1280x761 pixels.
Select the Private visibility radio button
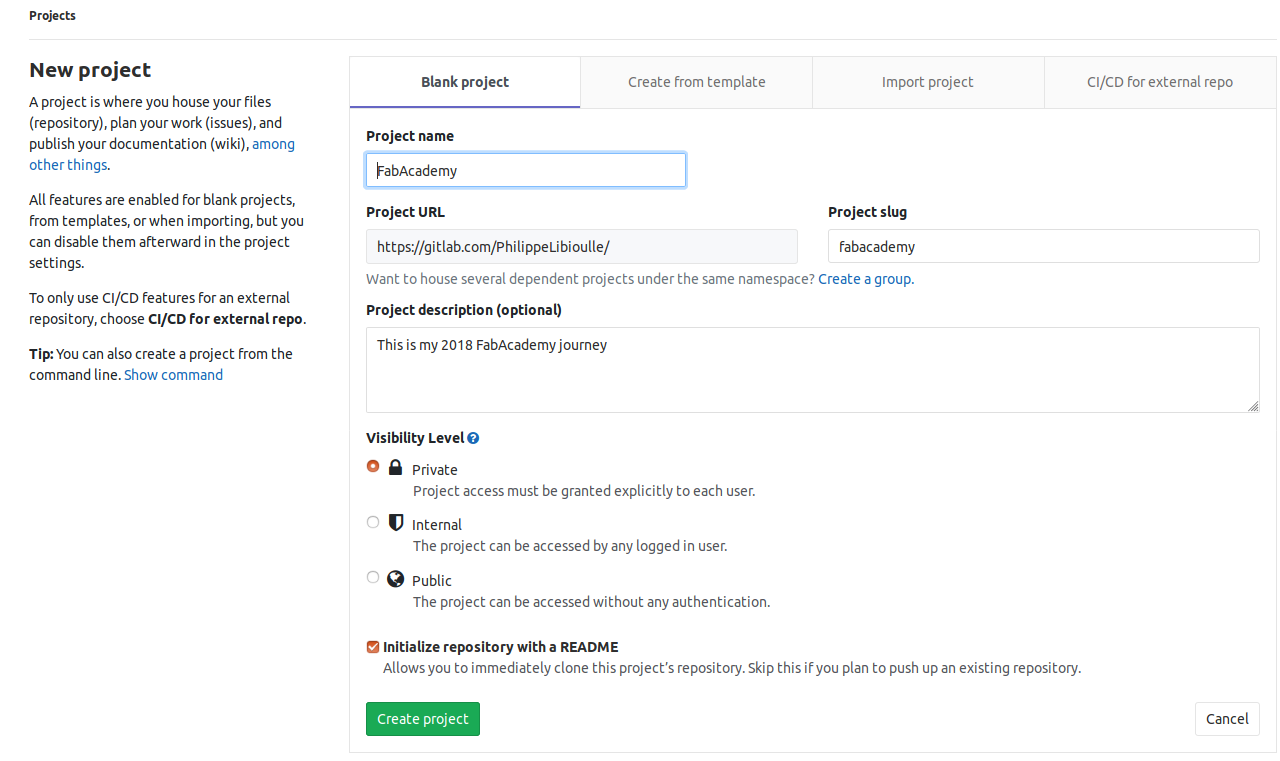click(x=373, y=466)
